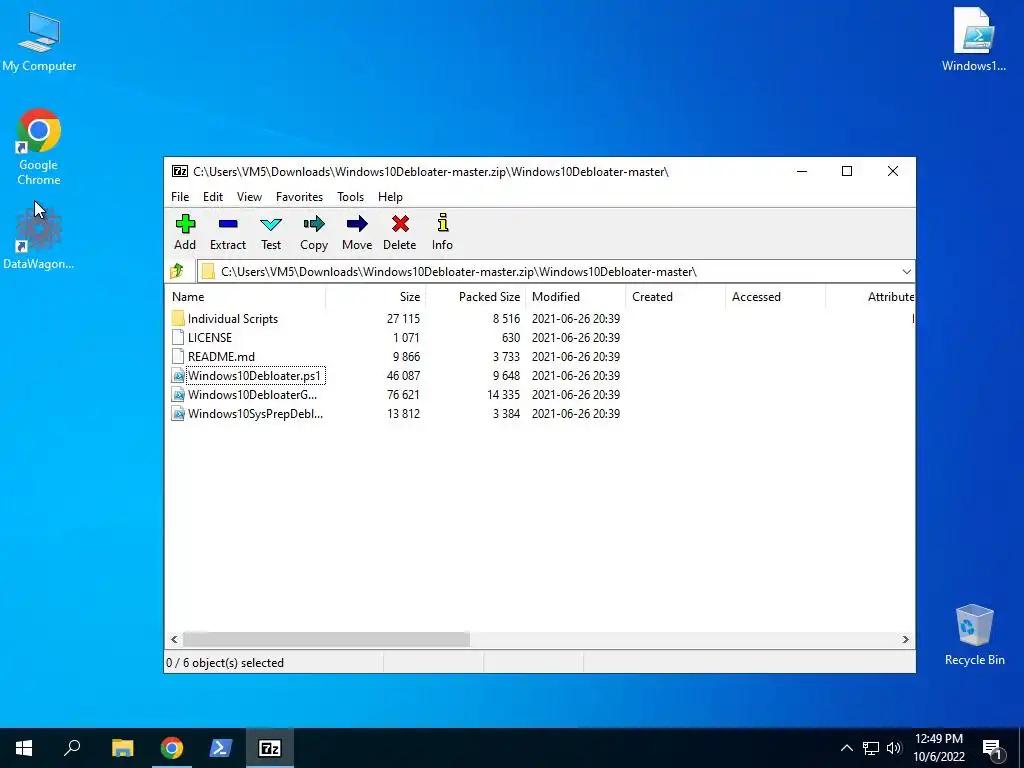Sort by the Packed Size column
The width and height of the screenshot is (1024, 768).
coord(475,296)
